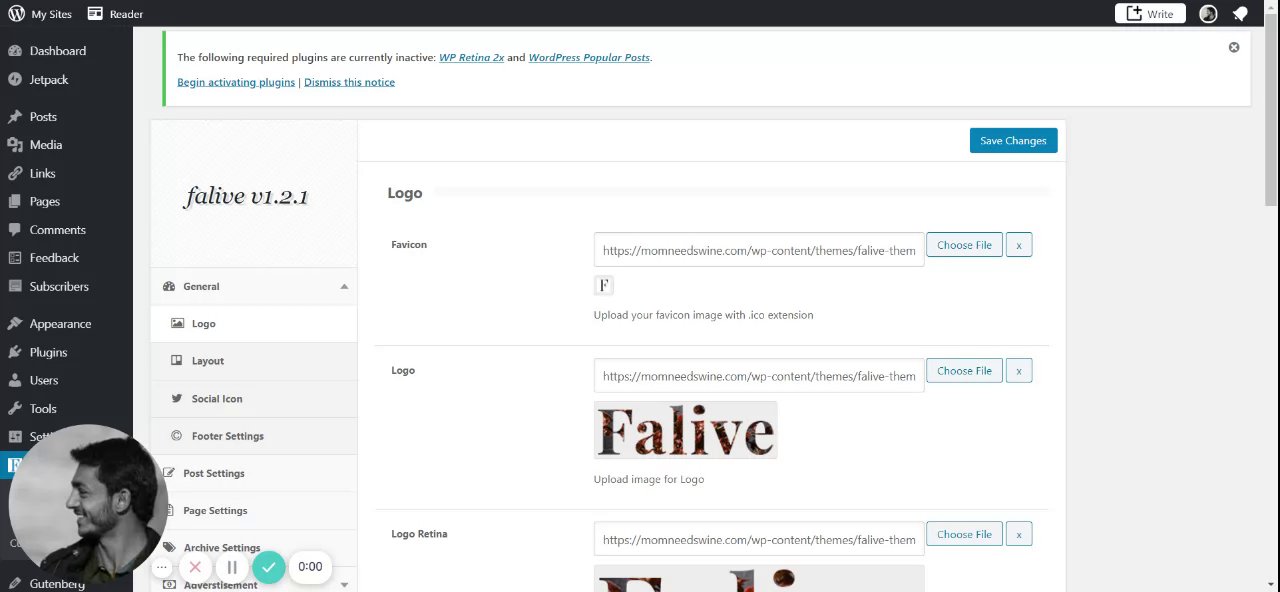Choose File for the Favicon
The width and height of the screenshot is (1280, 592).
pyautogui.click(x=964, y=245)
